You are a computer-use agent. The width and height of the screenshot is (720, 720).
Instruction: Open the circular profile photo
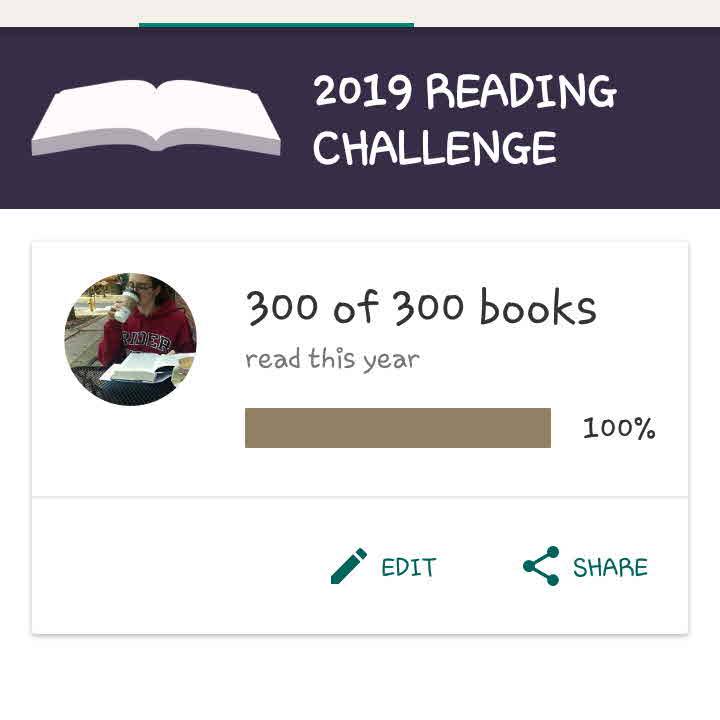(x=130, y=339)
